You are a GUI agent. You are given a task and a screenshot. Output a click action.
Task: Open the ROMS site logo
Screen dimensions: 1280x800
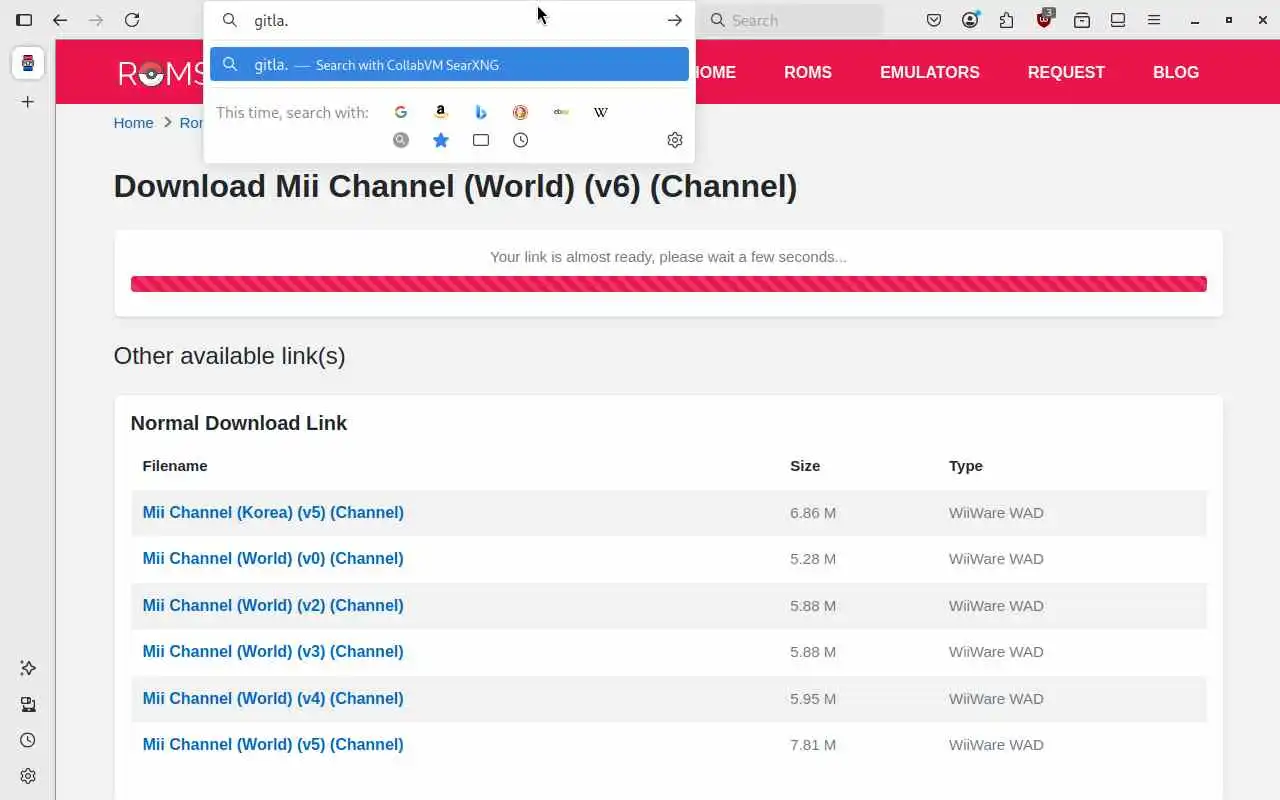[x=160, y=73]
